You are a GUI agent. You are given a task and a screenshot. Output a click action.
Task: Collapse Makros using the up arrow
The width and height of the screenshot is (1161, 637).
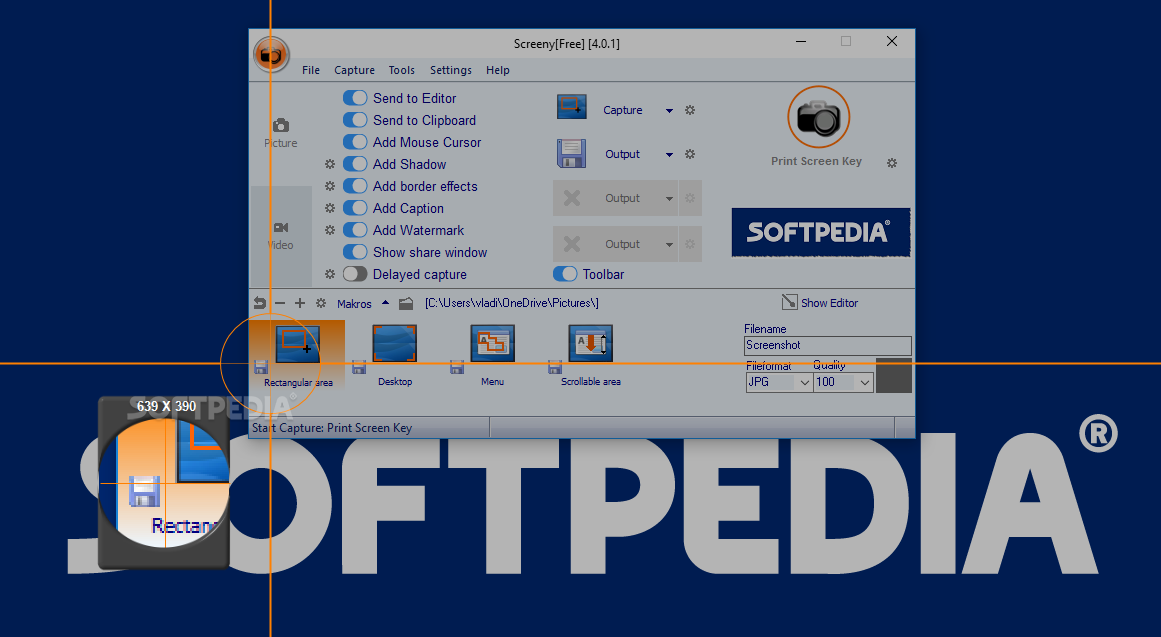(x=385, y=302)
